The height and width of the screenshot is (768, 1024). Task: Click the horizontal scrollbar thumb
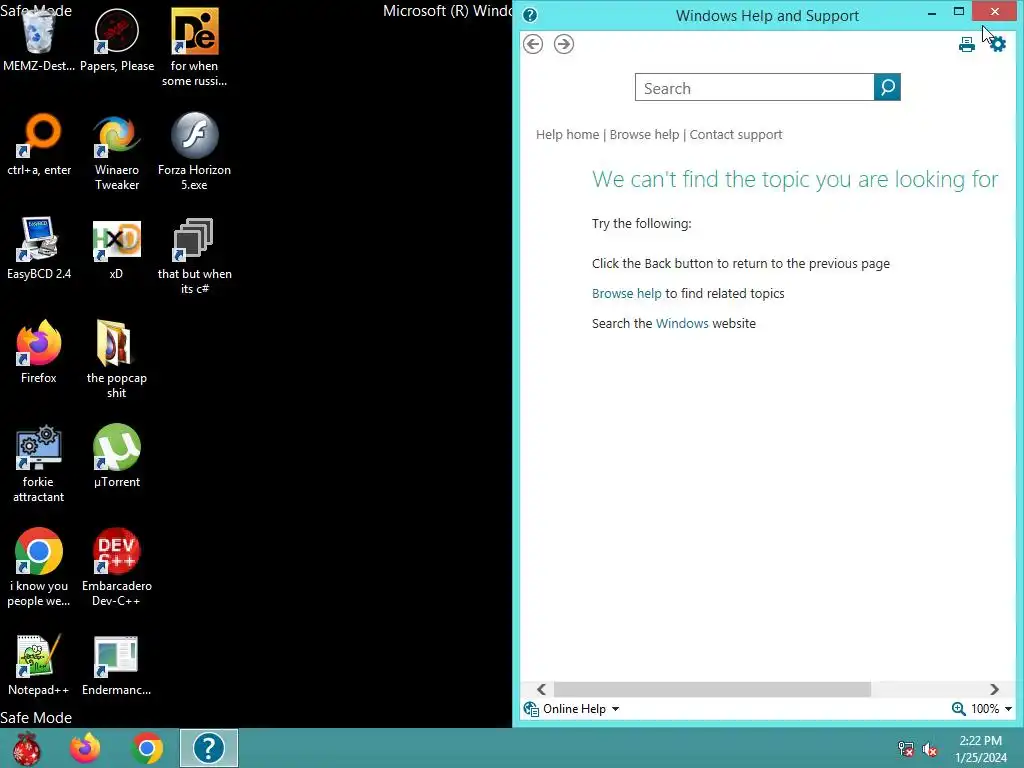coord(712,690)
